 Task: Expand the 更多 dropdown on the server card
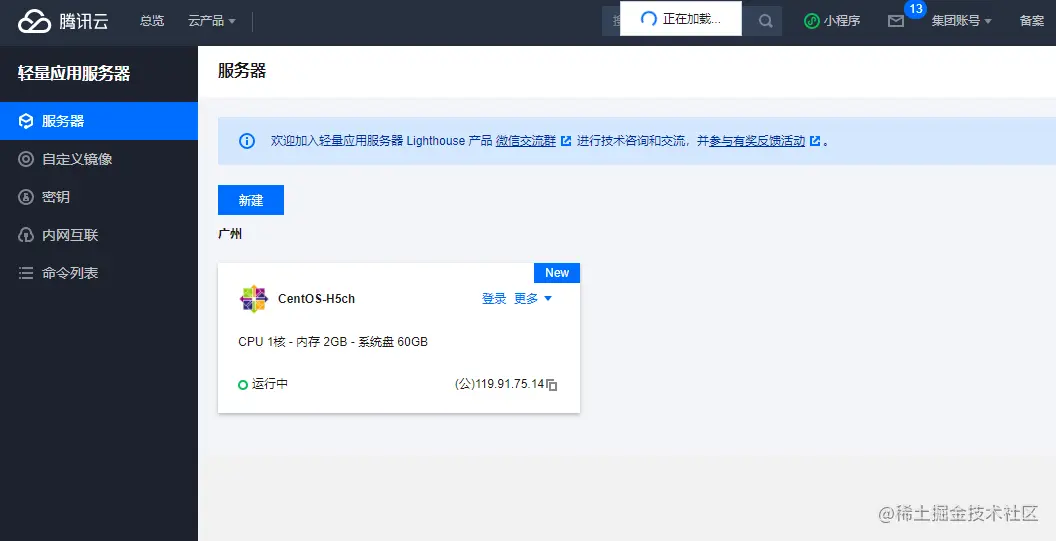(533, 298)
